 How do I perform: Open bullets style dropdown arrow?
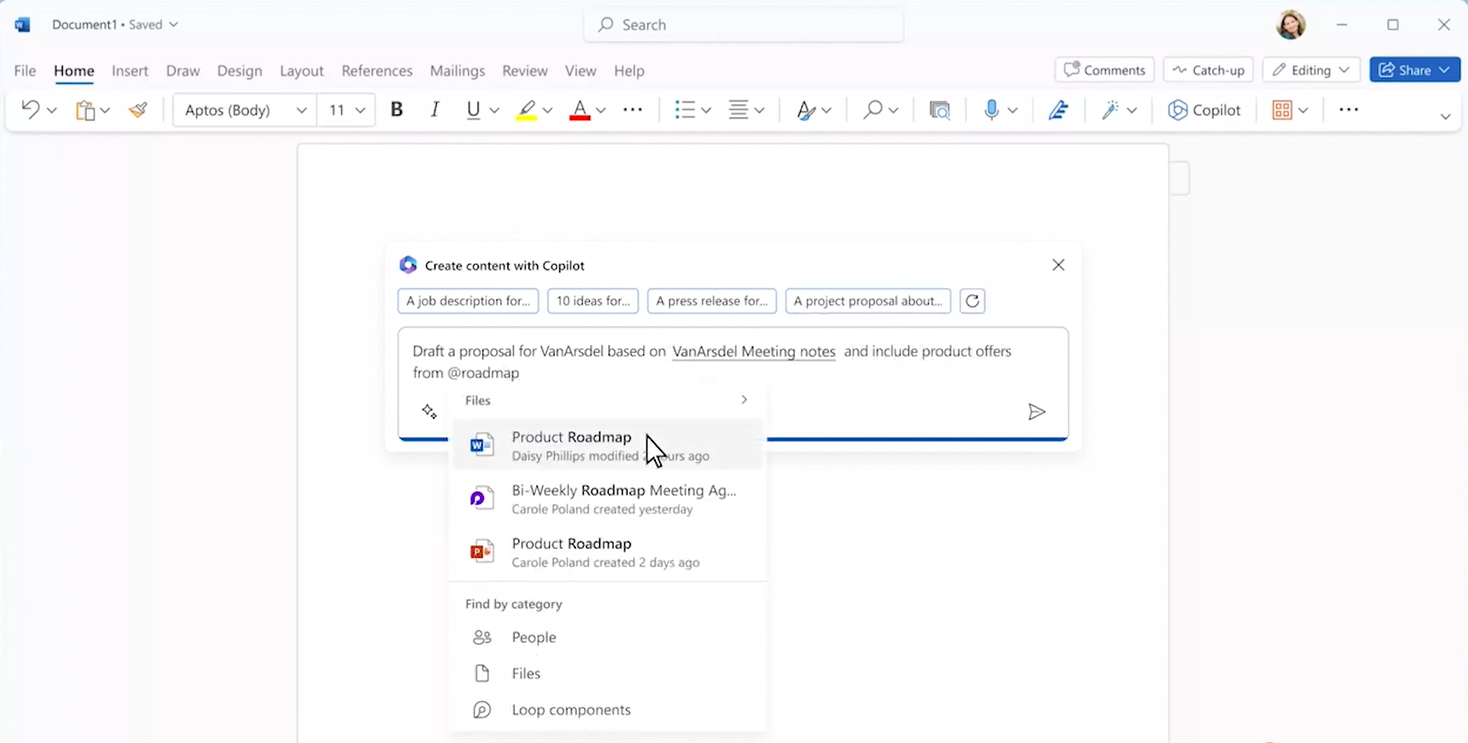click(x=706, y=110)
